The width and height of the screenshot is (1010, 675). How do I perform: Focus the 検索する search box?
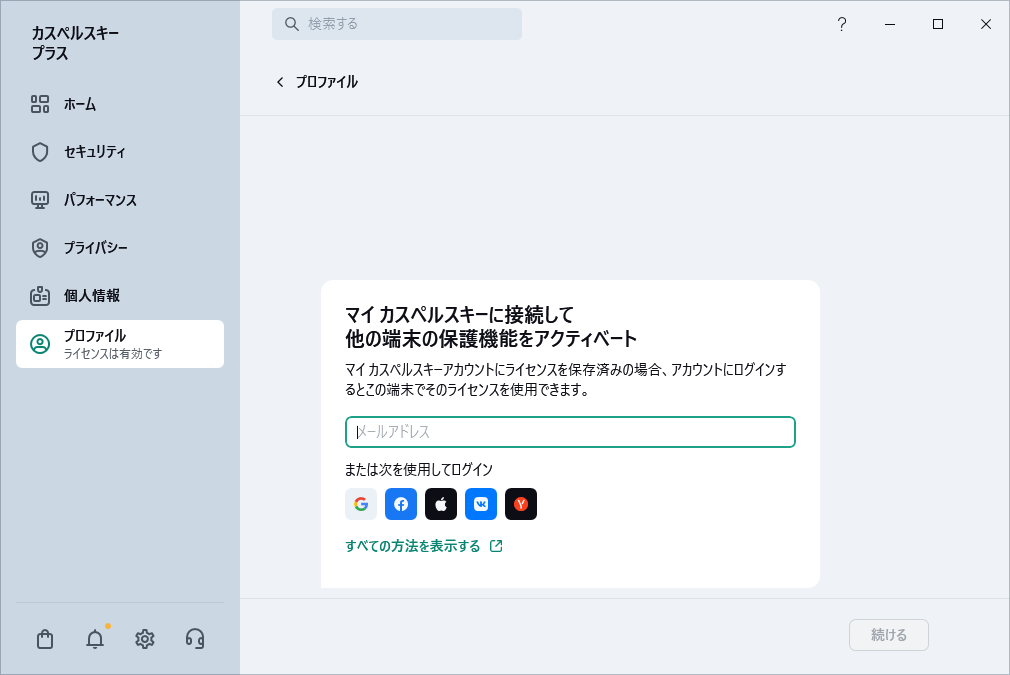click(397, 24)
